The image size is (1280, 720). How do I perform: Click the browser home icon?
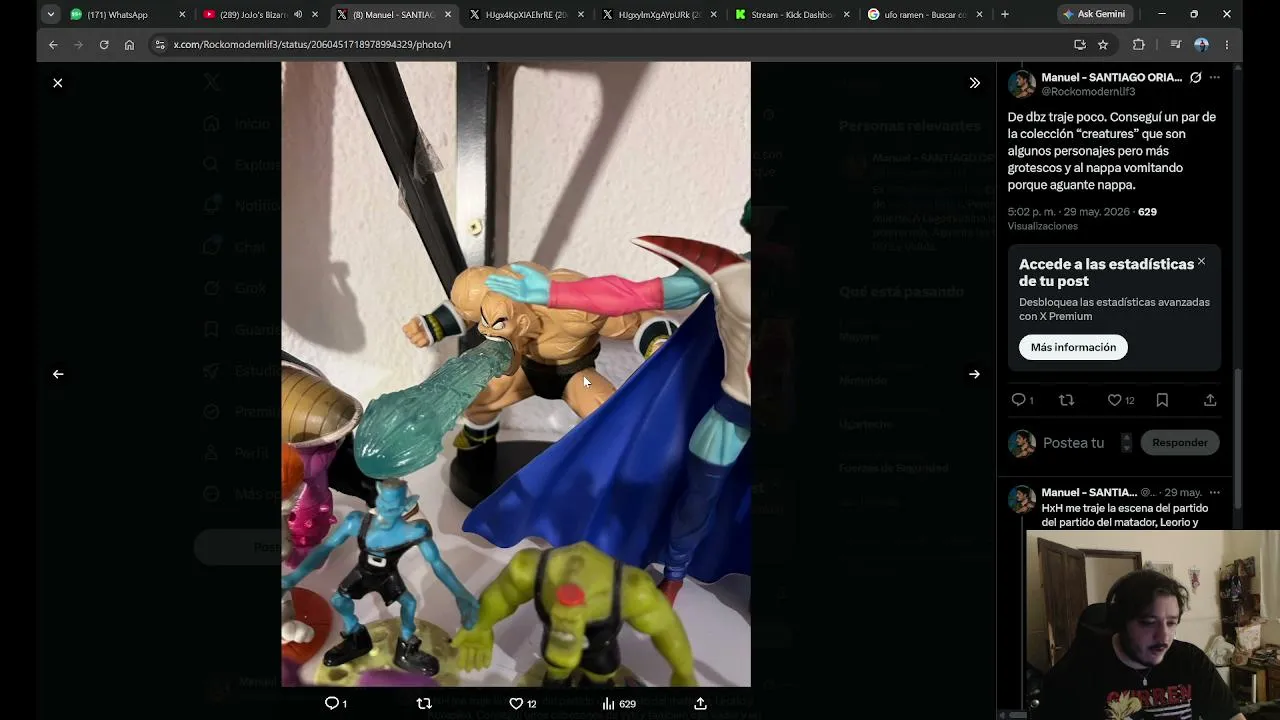(129, 45)
